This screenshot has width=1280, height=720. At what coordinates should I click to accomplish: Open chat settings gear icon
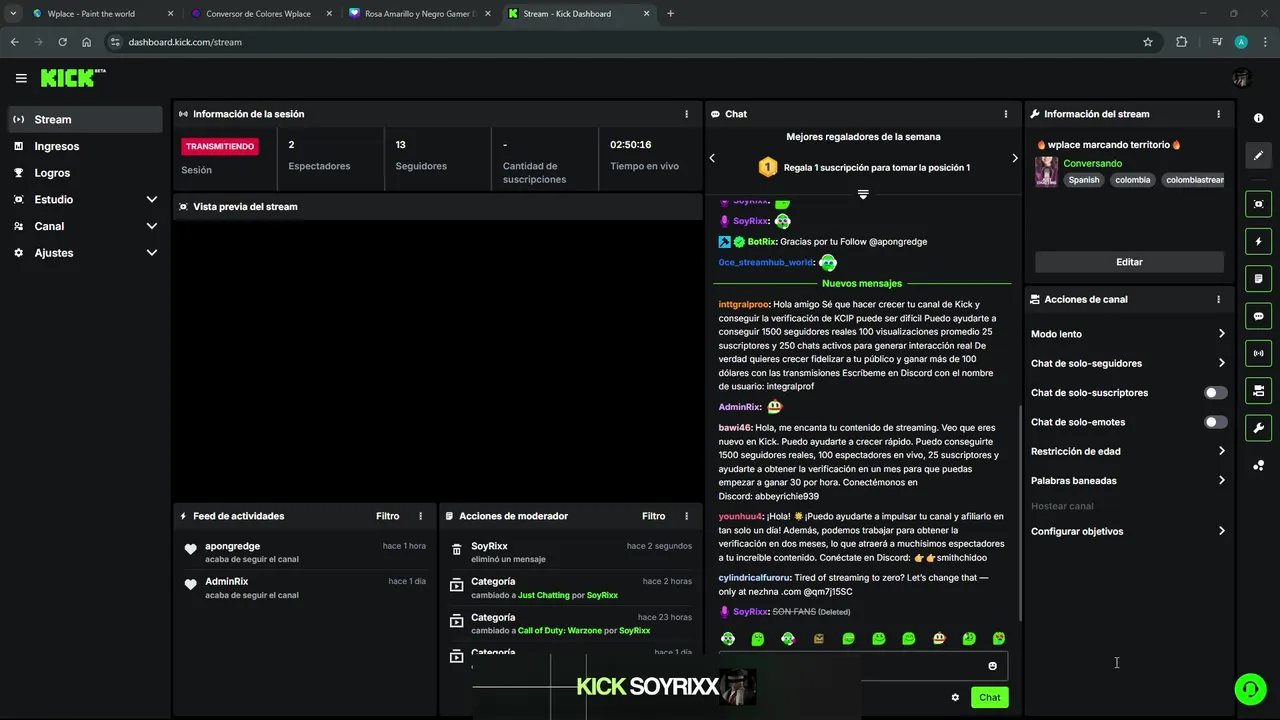955,697
